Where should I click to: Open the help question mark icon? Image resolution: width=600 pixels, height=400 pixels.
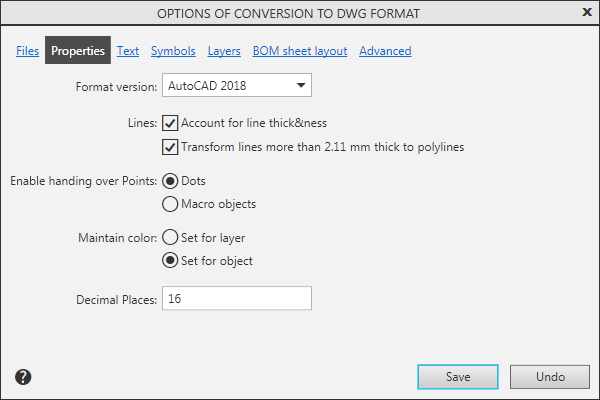pos(24,377)
